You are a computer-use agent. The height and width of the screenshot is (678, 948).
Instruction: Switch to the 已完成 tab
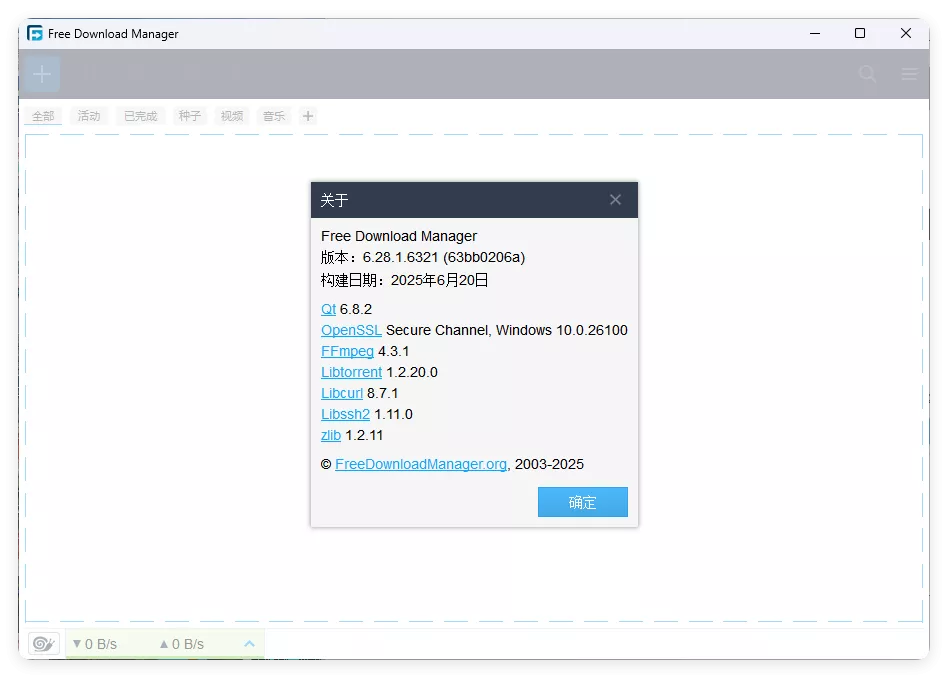pos(139,116)
